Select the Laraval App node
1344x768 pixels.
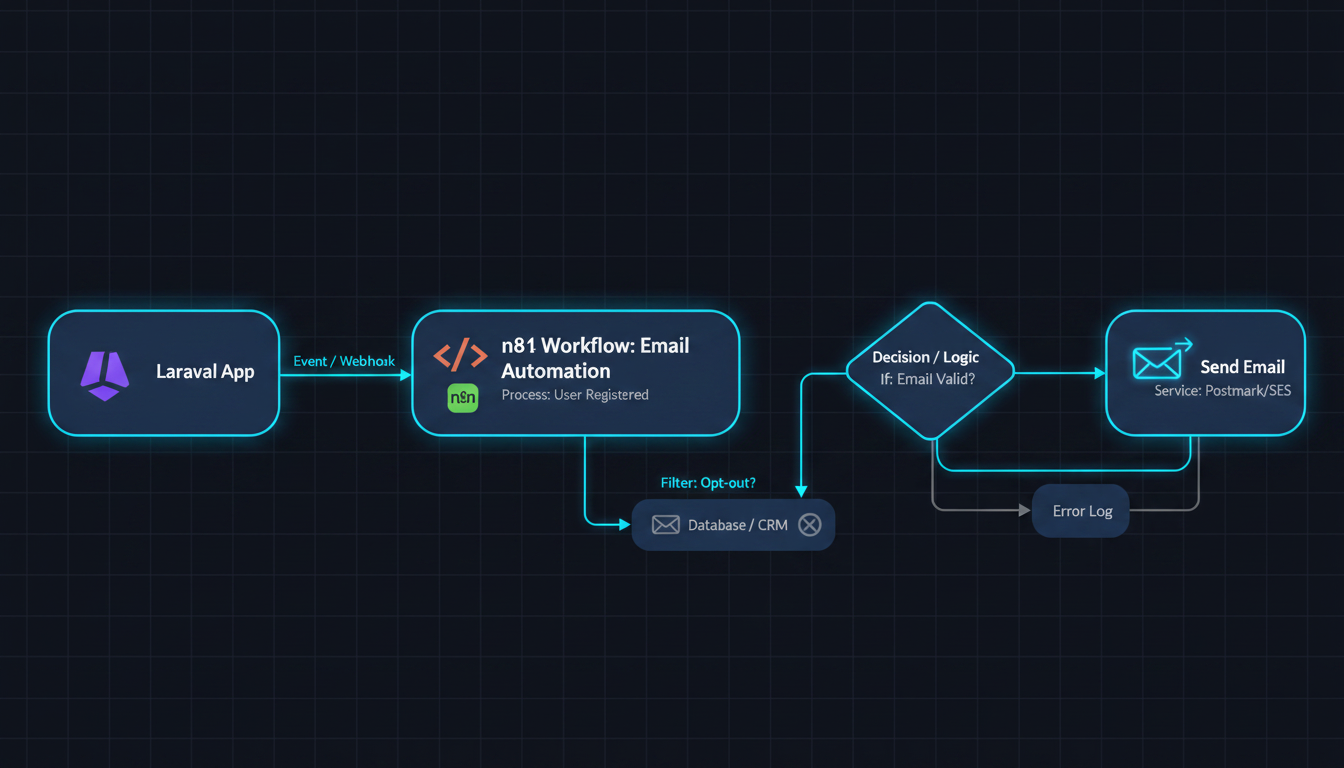coord(164,373)
